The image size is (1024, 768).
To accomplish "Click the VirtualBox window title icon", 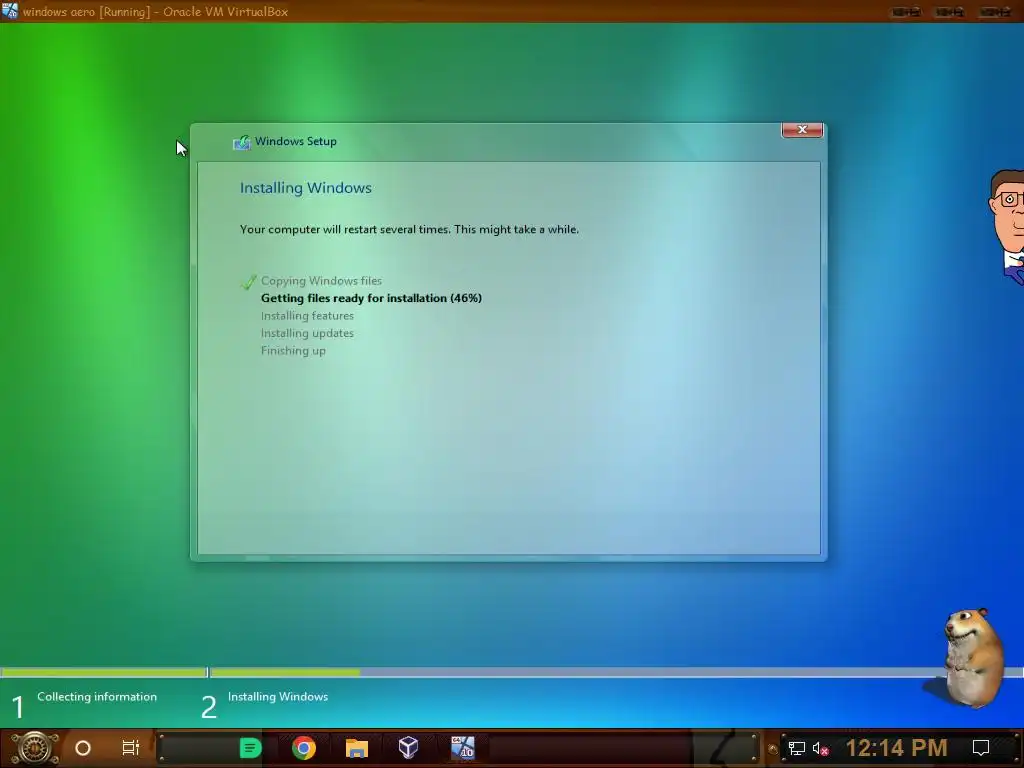I will 10,11.
